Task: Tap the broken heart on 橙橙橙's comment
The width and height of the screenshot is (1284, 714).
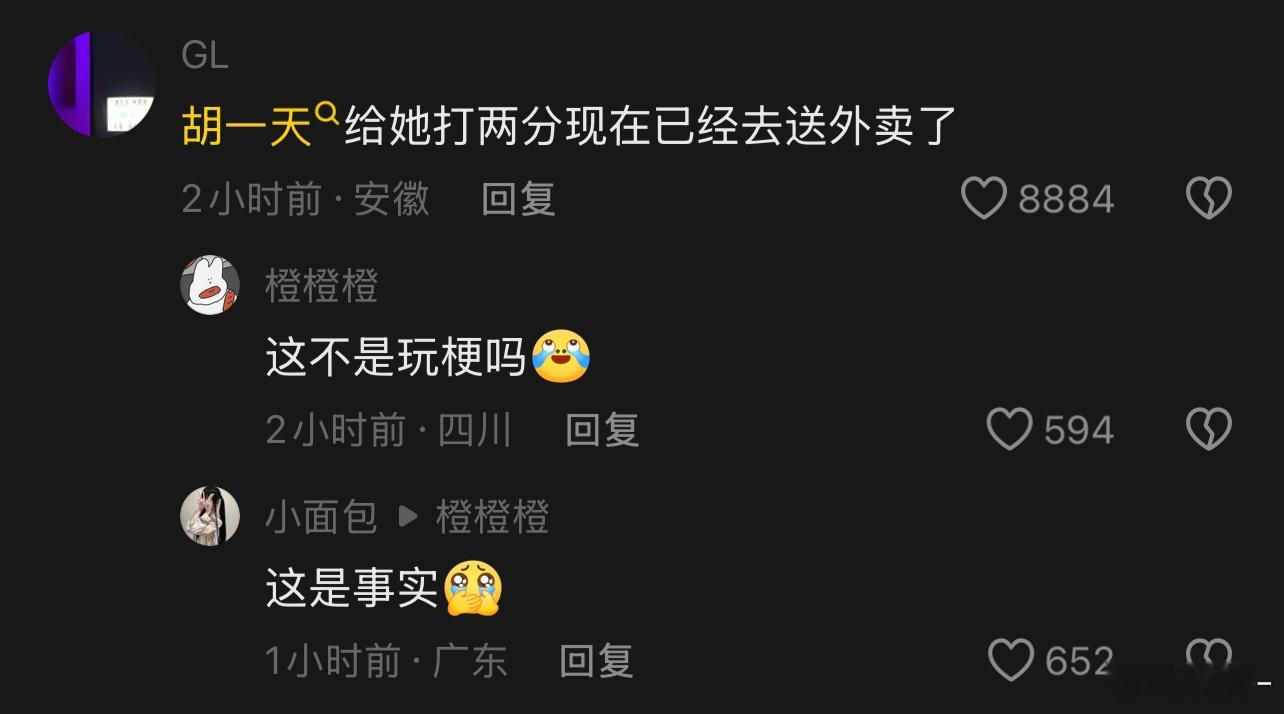Action: (x=1208, y=429)
